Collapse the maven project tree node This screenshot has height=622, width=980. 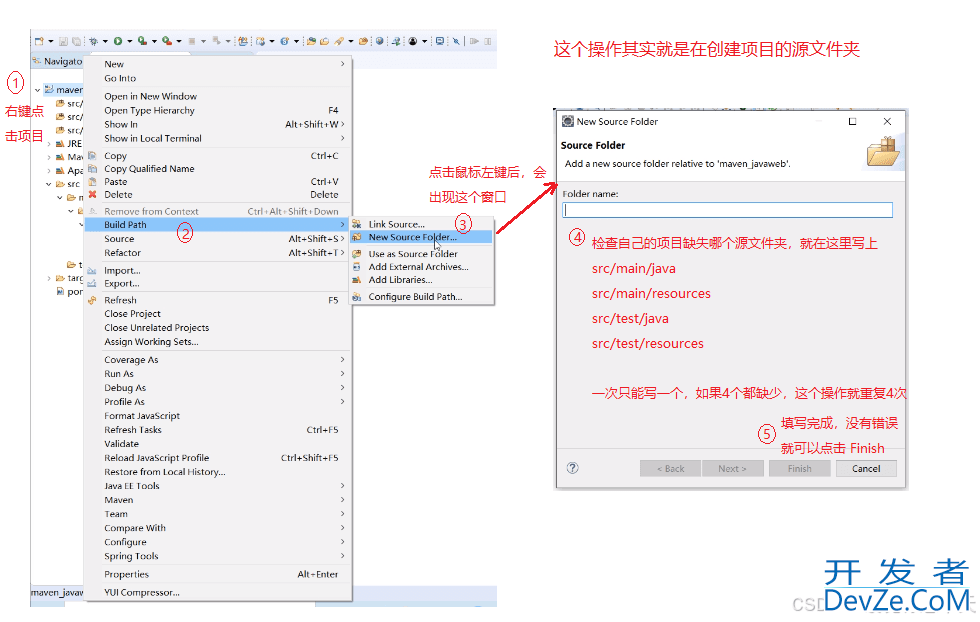click(x=38, y=90)
